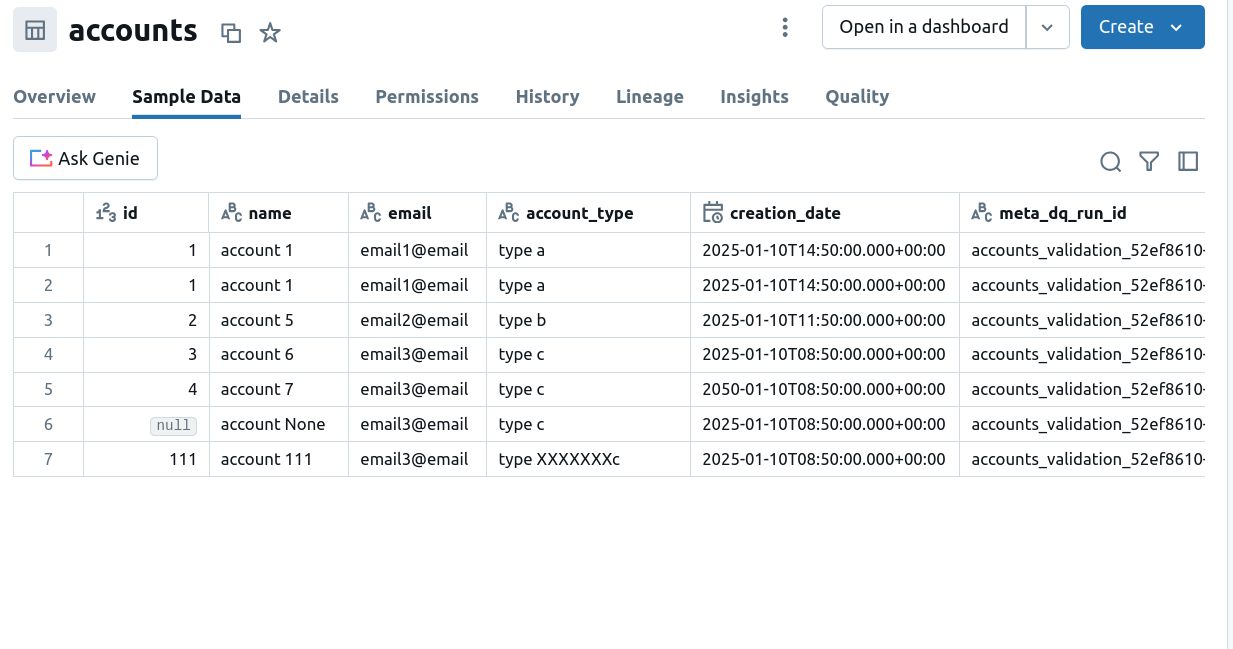Viewport: 1233px width, 649px height.
Task: Click the Ask Genie sparkle icon
Action: click(40, 158)
